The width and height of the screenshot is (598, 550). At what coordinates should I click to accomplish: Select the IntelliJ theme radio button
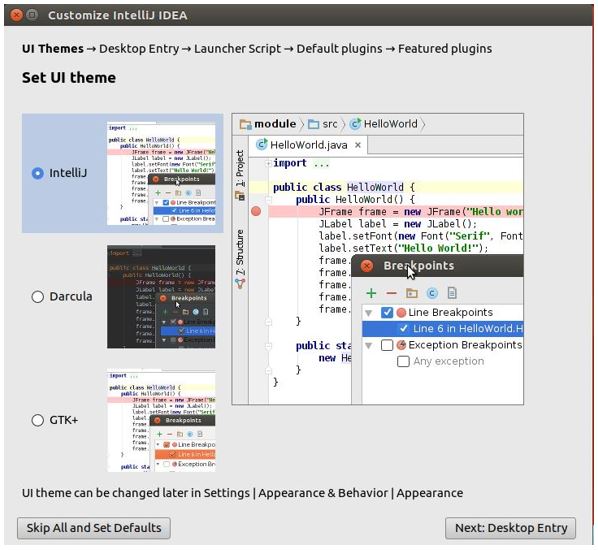[37, 173]
